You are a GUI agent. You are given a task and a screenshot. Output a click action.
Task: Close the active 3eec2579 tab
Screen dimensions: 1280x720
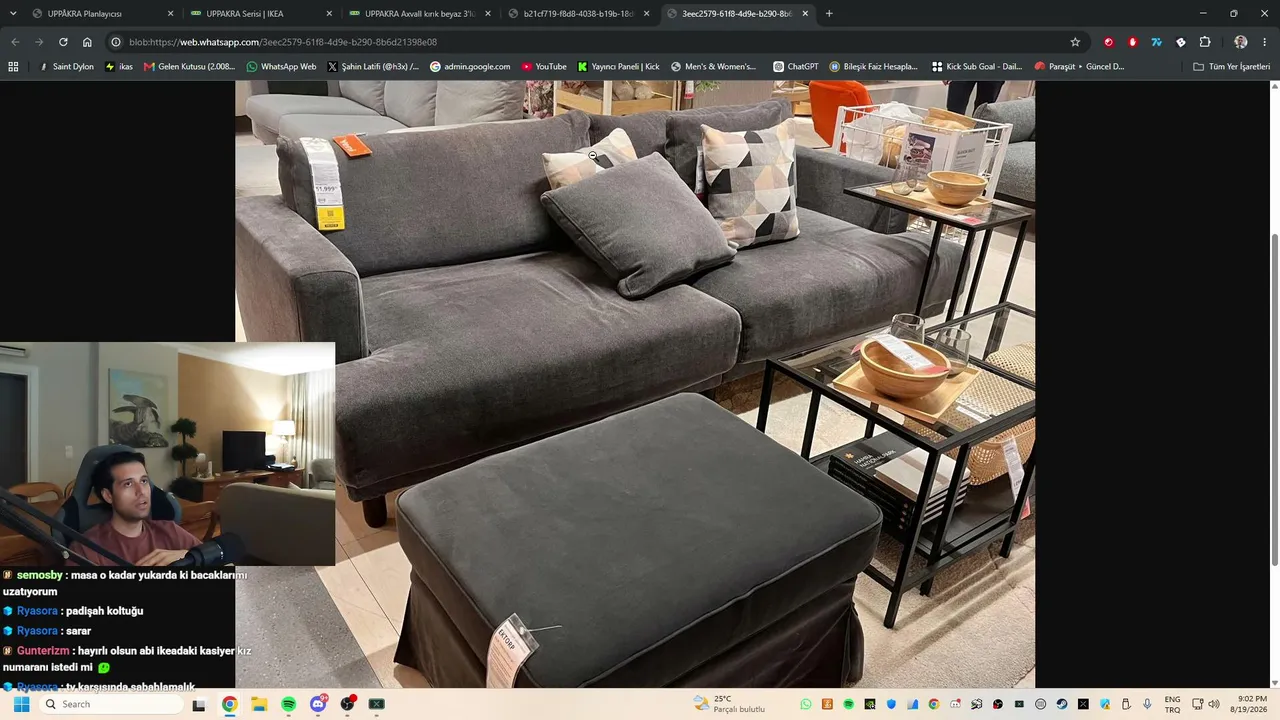pyautogui.click(x=805, y=14)
